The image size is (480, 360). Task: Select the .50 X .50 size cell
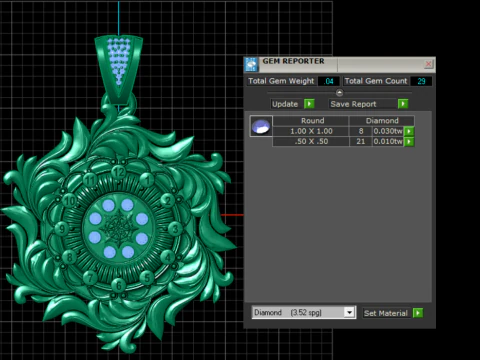pos(311,142)
